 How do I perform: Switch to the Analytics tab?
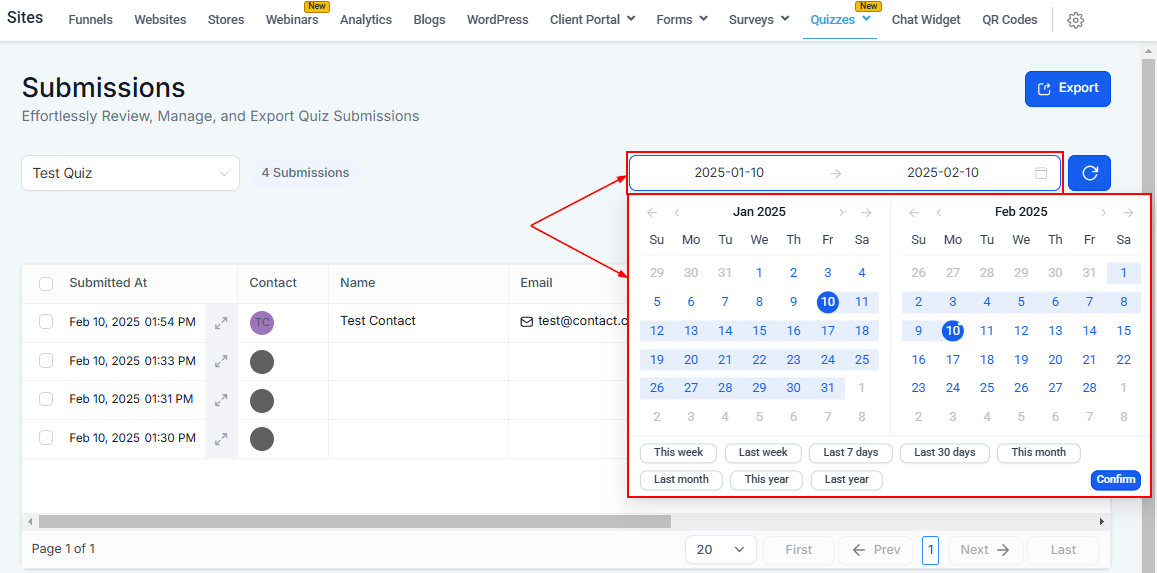366,20
